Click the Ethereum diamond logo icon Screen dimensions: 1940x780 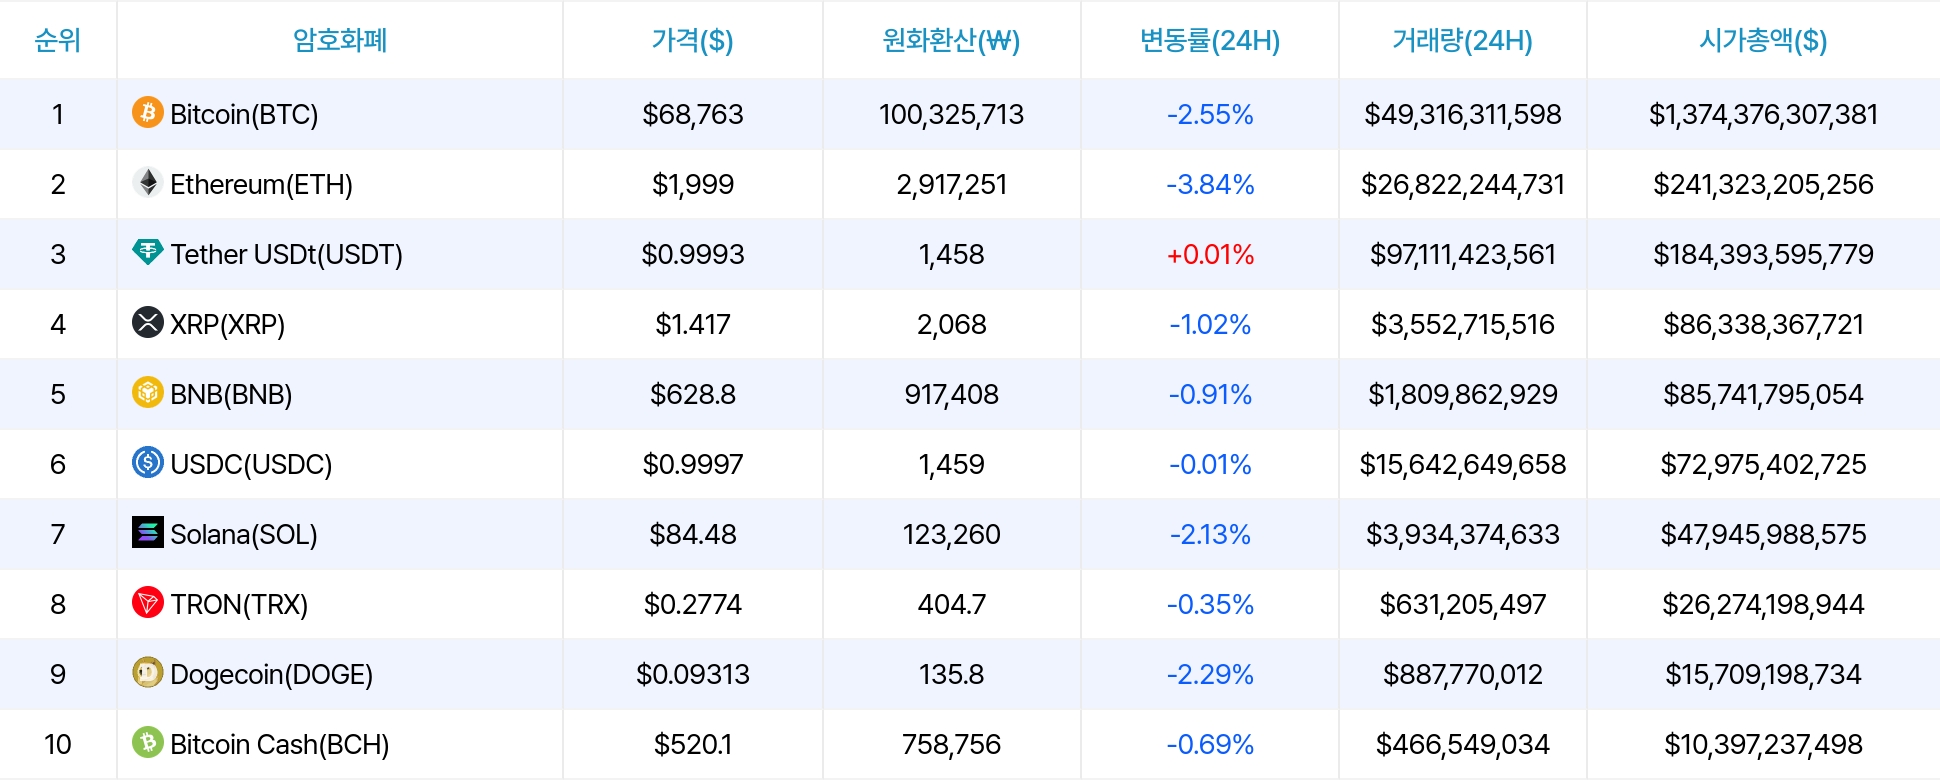(148, 182)
